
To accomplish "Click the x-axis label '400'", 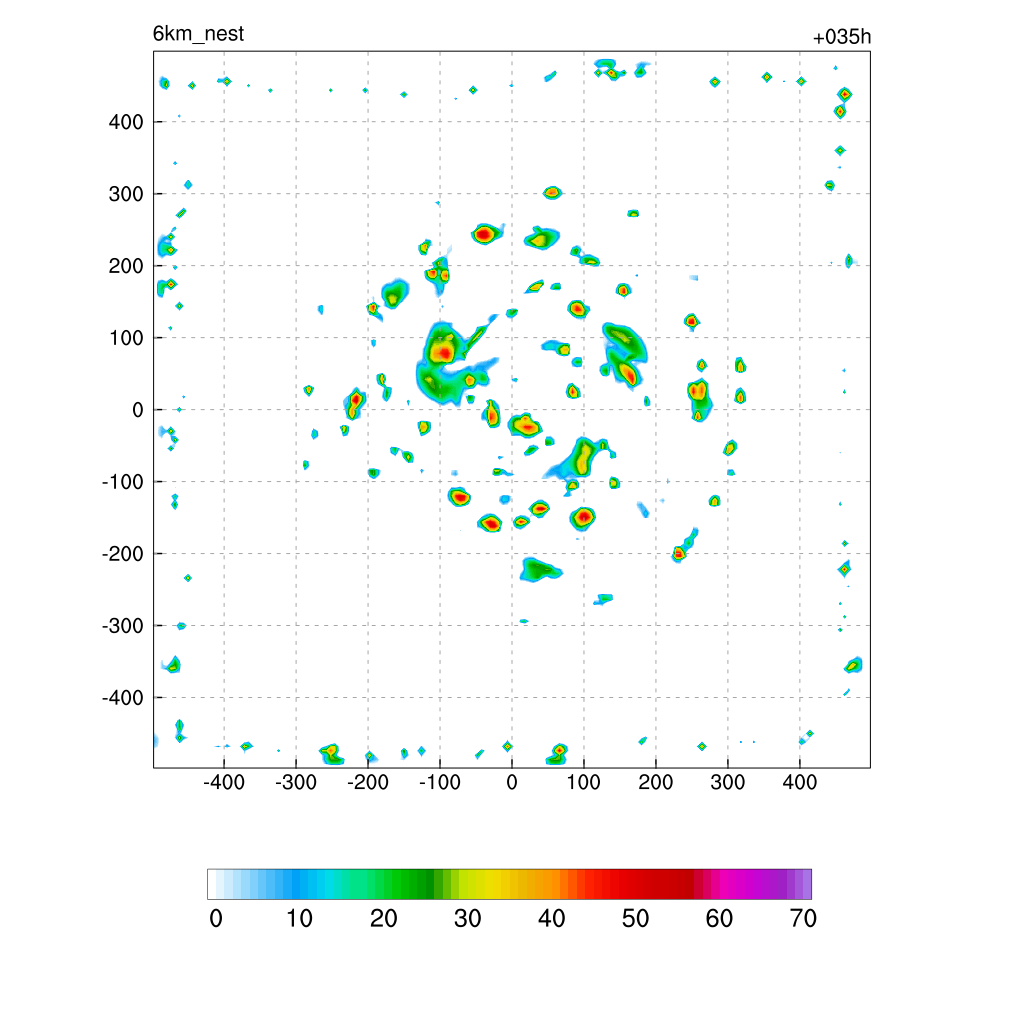I will click(799, 782).
